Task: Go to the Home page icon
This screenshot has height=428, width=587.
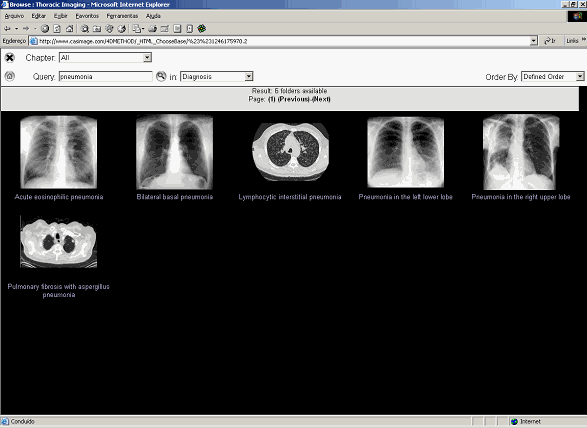Action: [69, 28]
